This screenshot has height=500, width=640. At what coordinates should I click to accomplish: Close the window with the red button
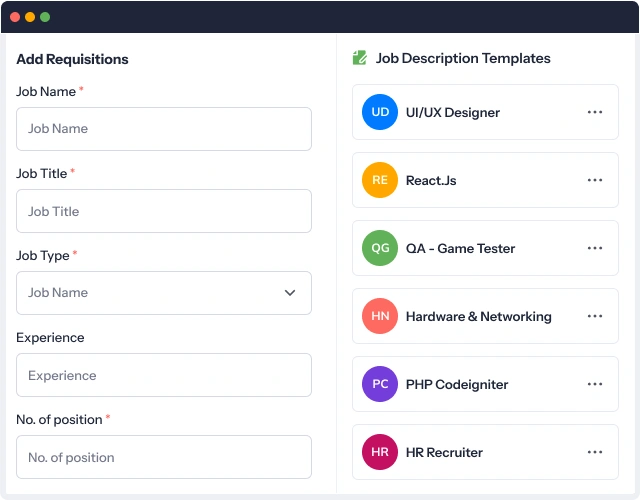[x=15, y=17]
